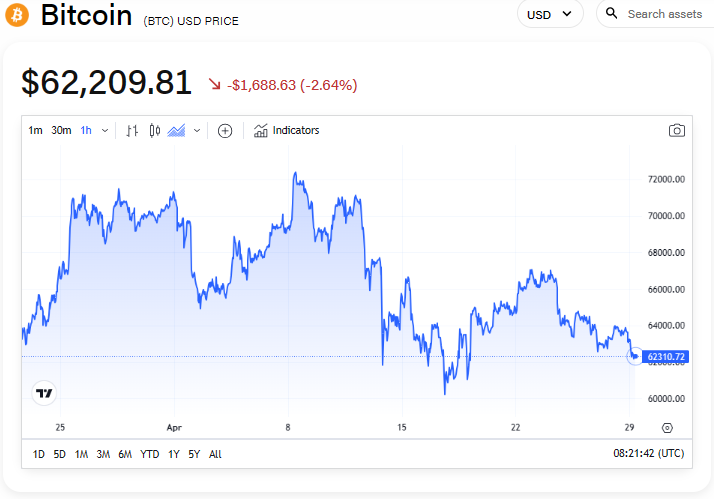Click the search magnifier icon
The width and height of the screenshot is (714, 499).
click(x=612, y=14)
